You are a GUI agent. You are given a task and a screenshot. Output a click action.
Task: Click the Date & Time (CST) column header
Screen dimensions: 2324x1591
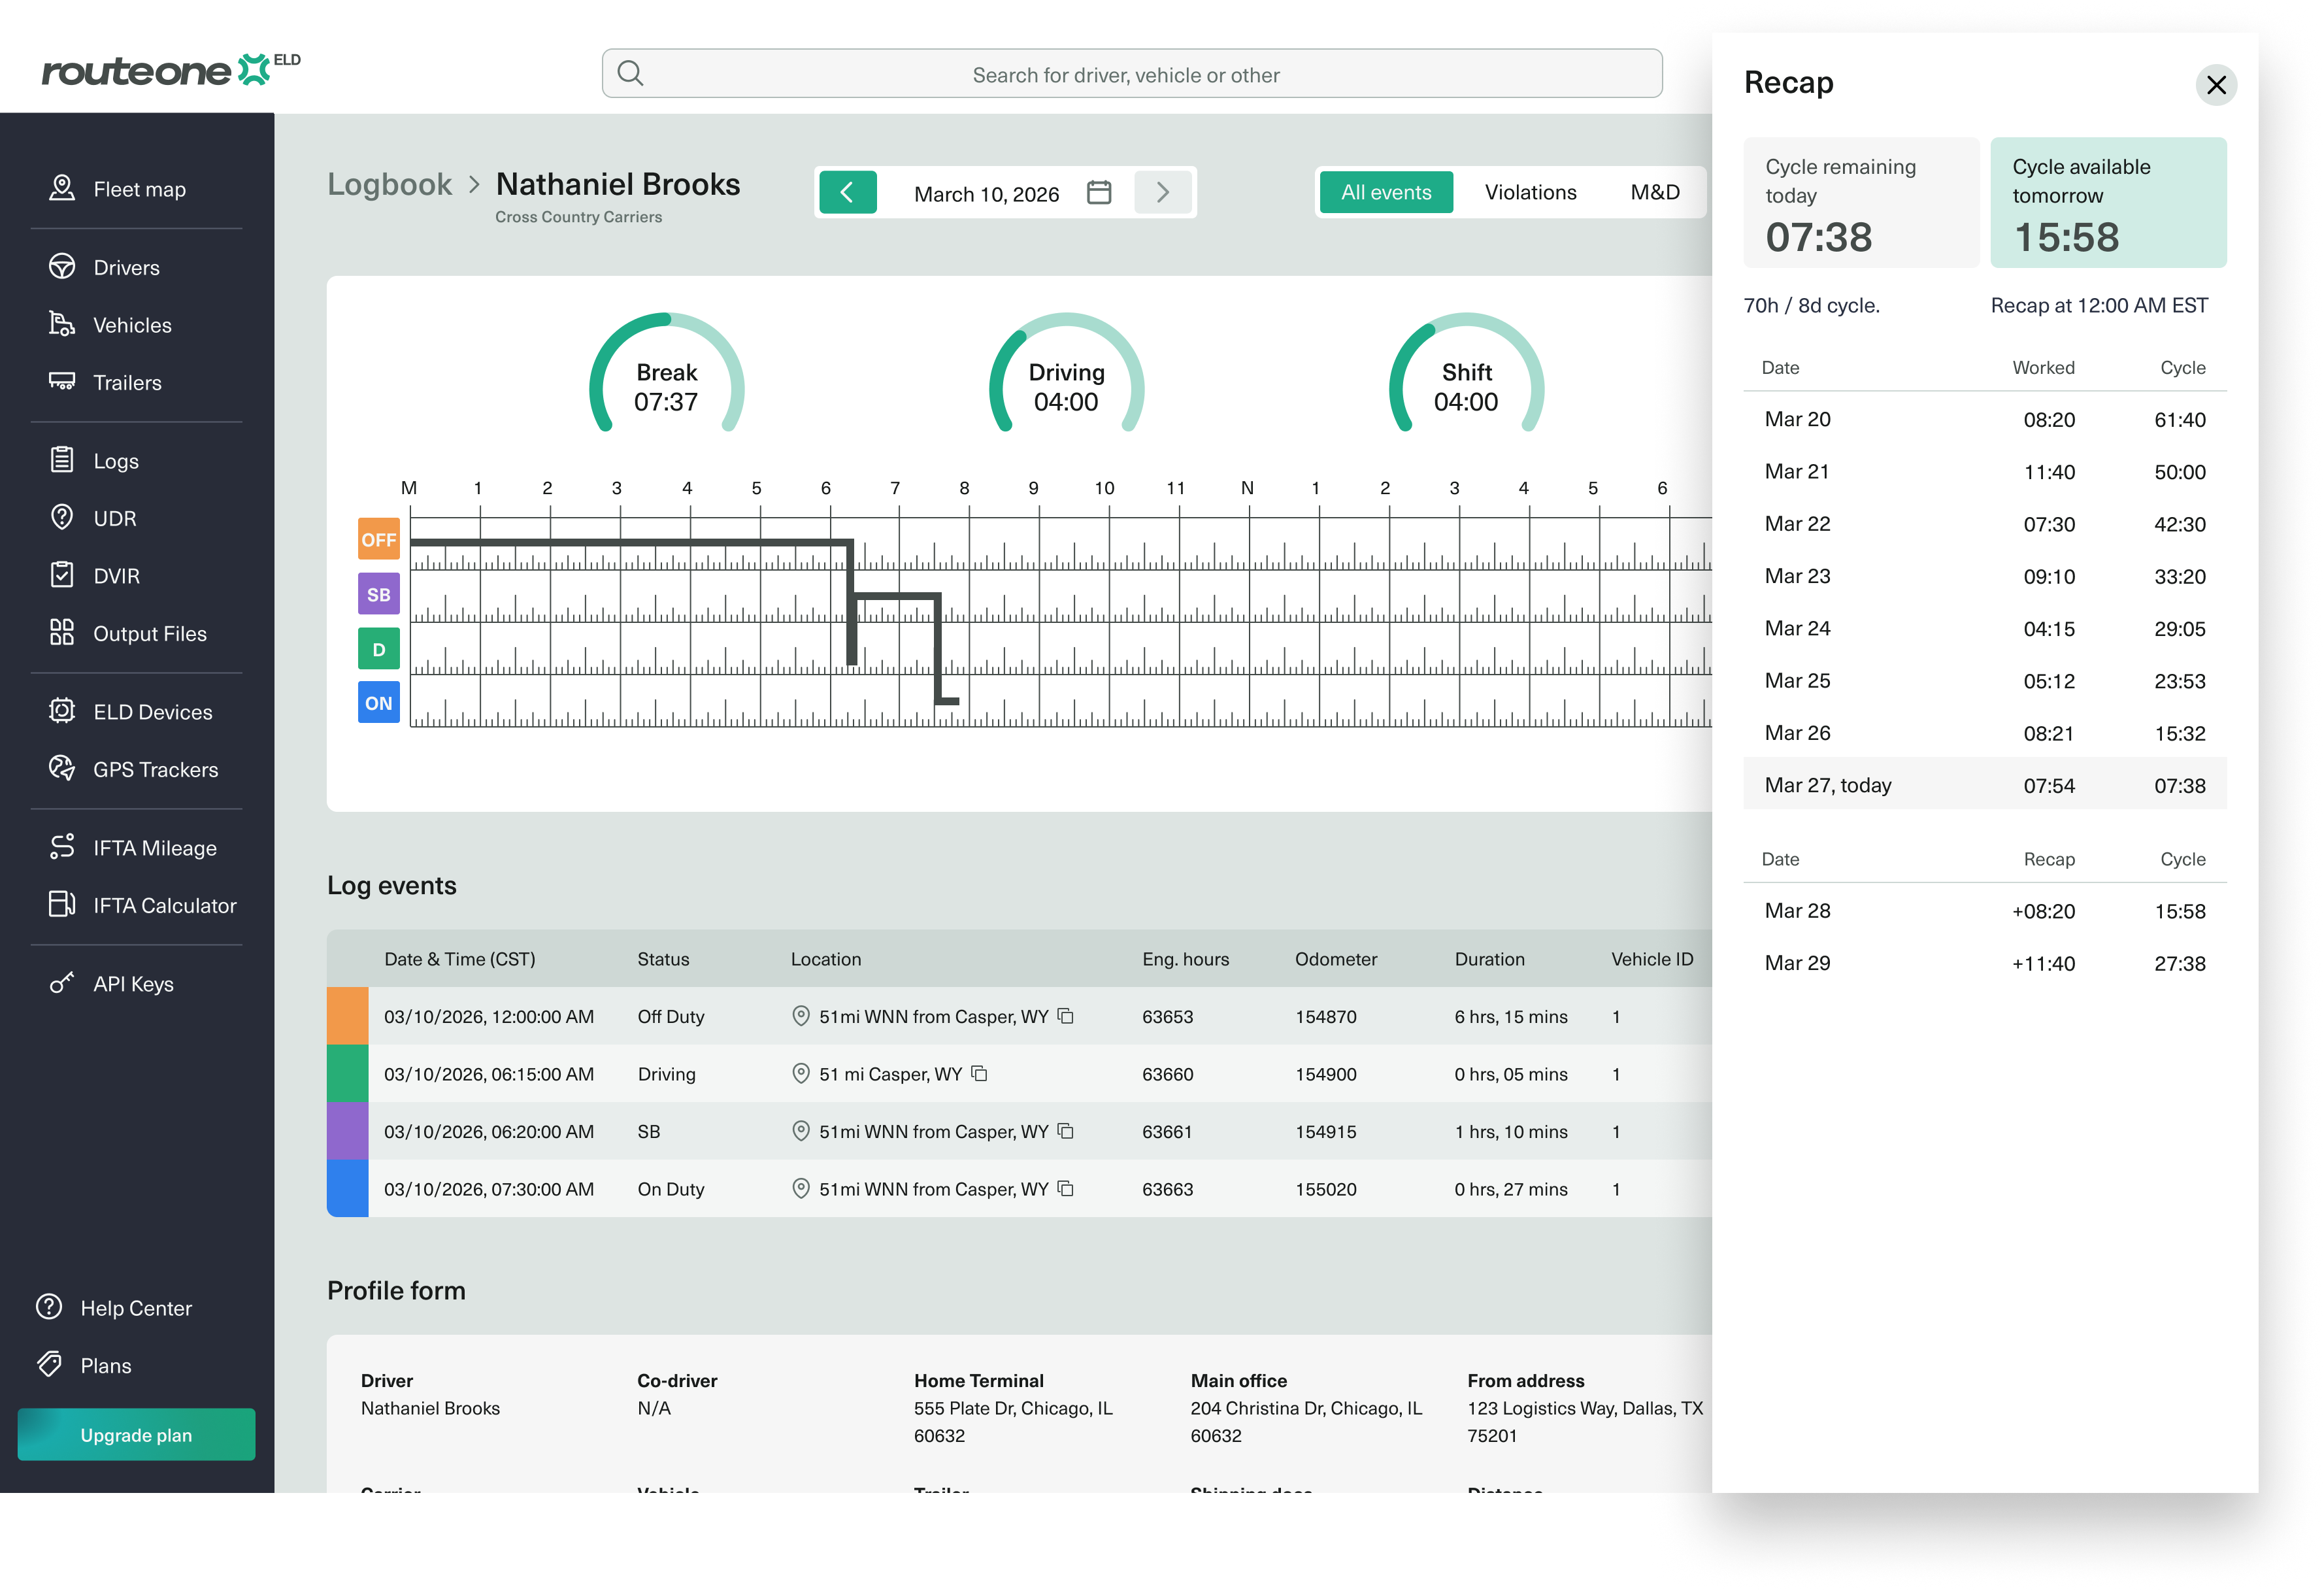(460, 959)
